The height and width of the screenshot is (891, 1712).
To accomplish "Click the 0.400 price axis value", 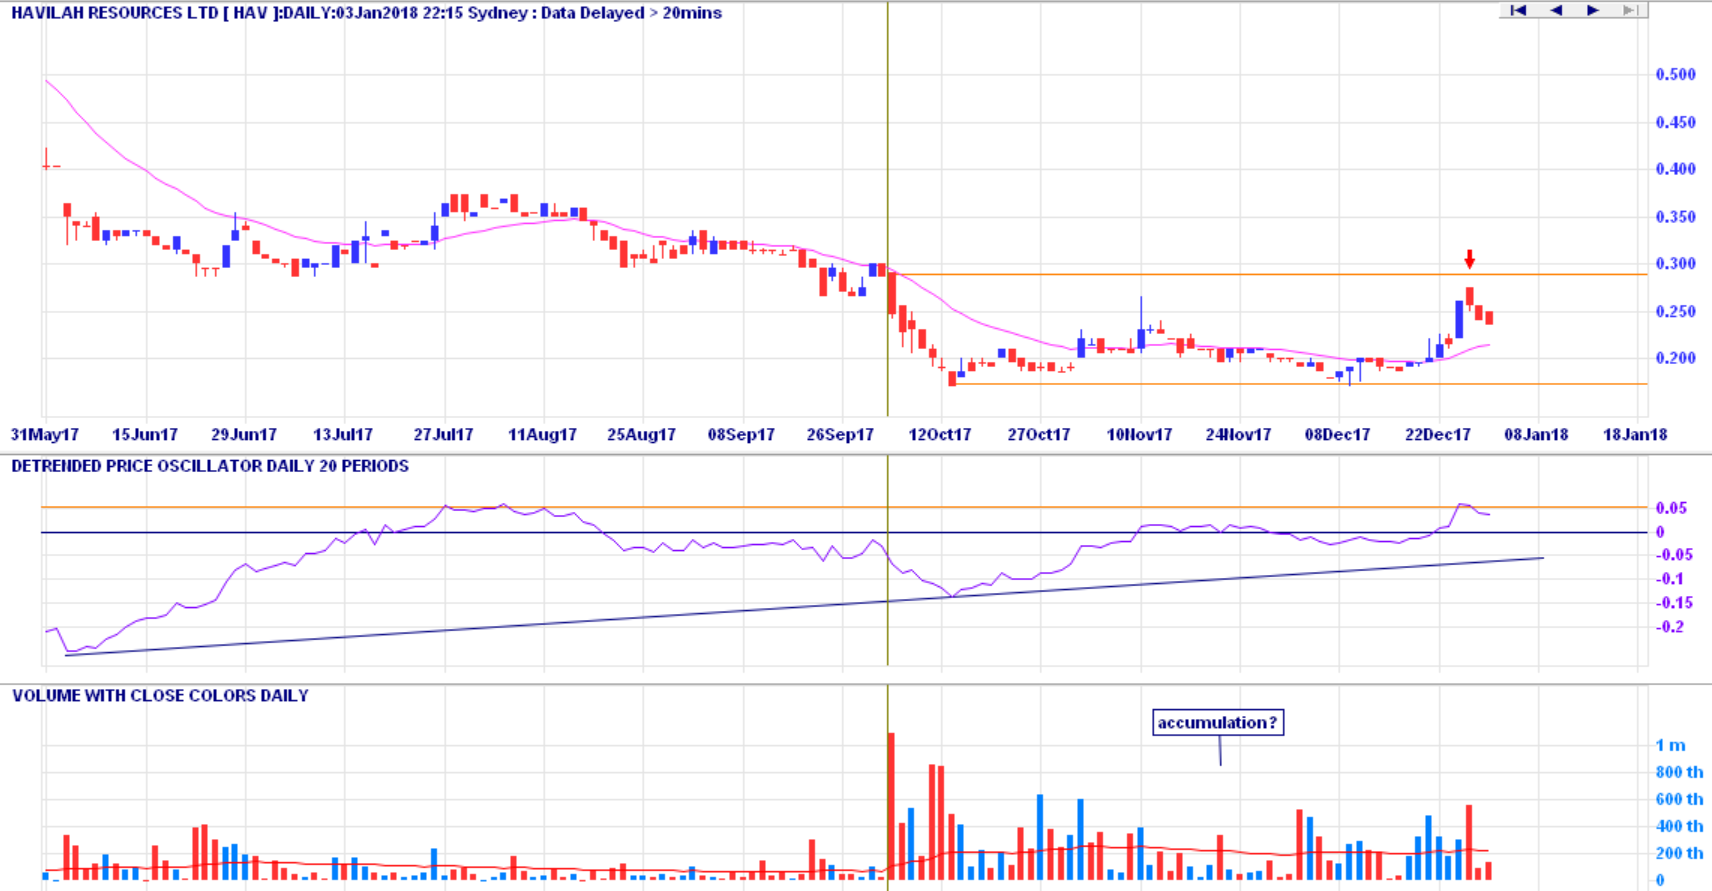I will pos(1675,170).
